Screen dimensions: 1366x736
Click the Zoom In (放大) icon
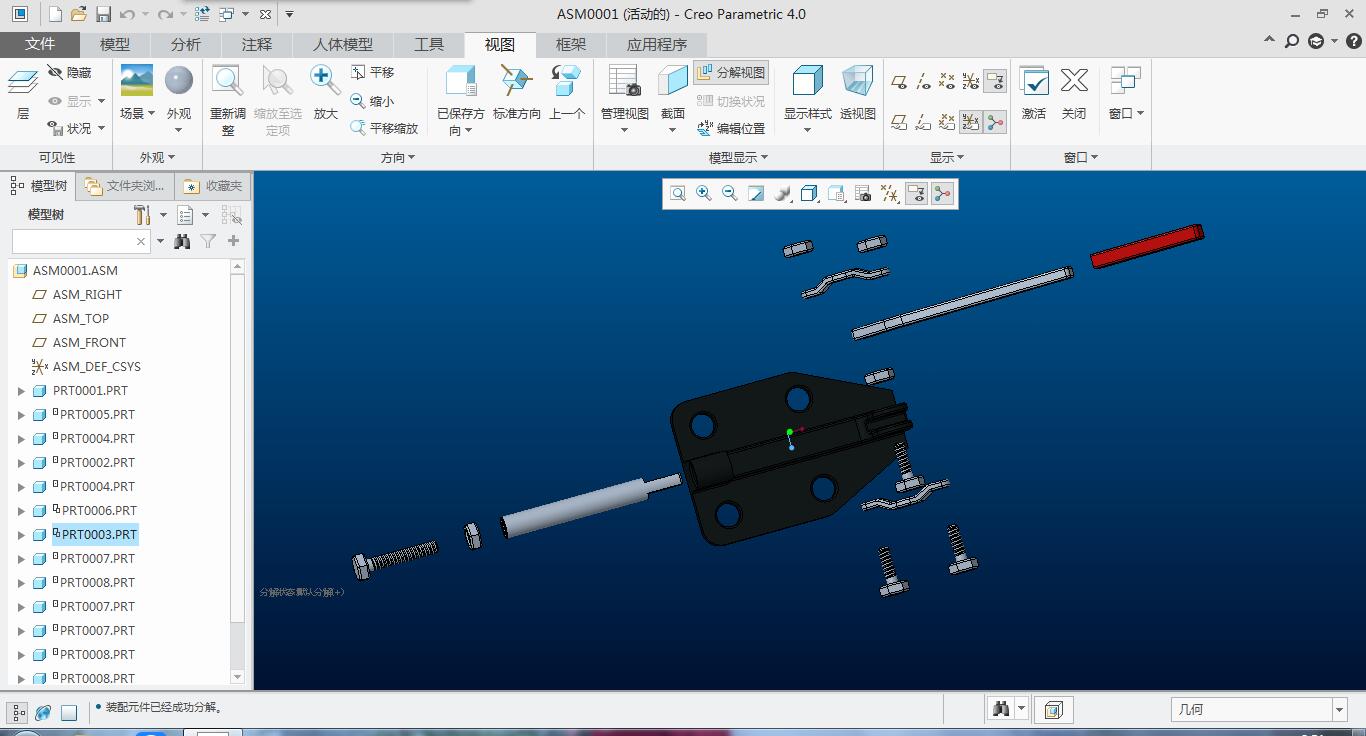pos(325,93)
